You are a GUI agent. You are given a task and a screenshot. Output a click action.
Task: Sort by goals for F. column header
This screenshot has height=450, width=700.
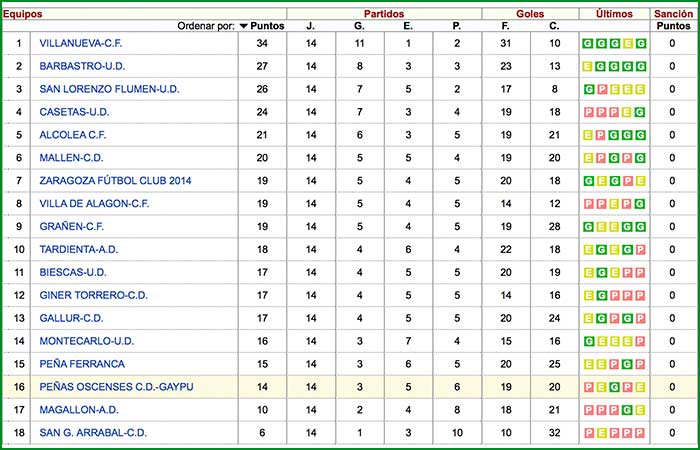coord(506,26)
